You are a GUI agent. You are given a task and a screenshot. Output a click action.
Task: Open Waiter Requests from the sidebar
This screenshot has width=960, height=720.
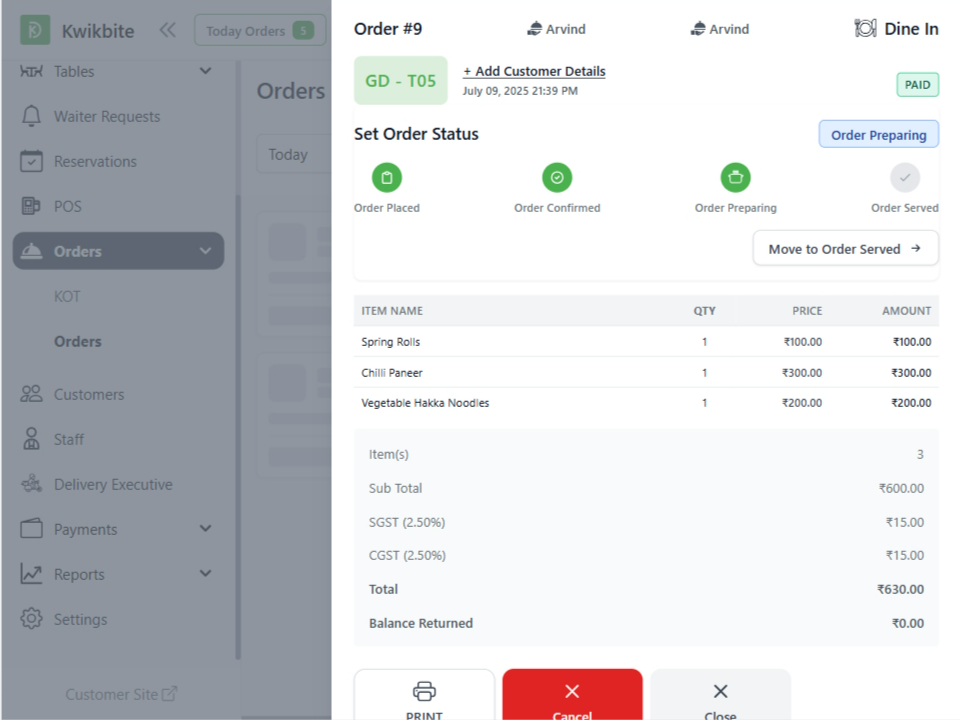(x=31, y=116)
